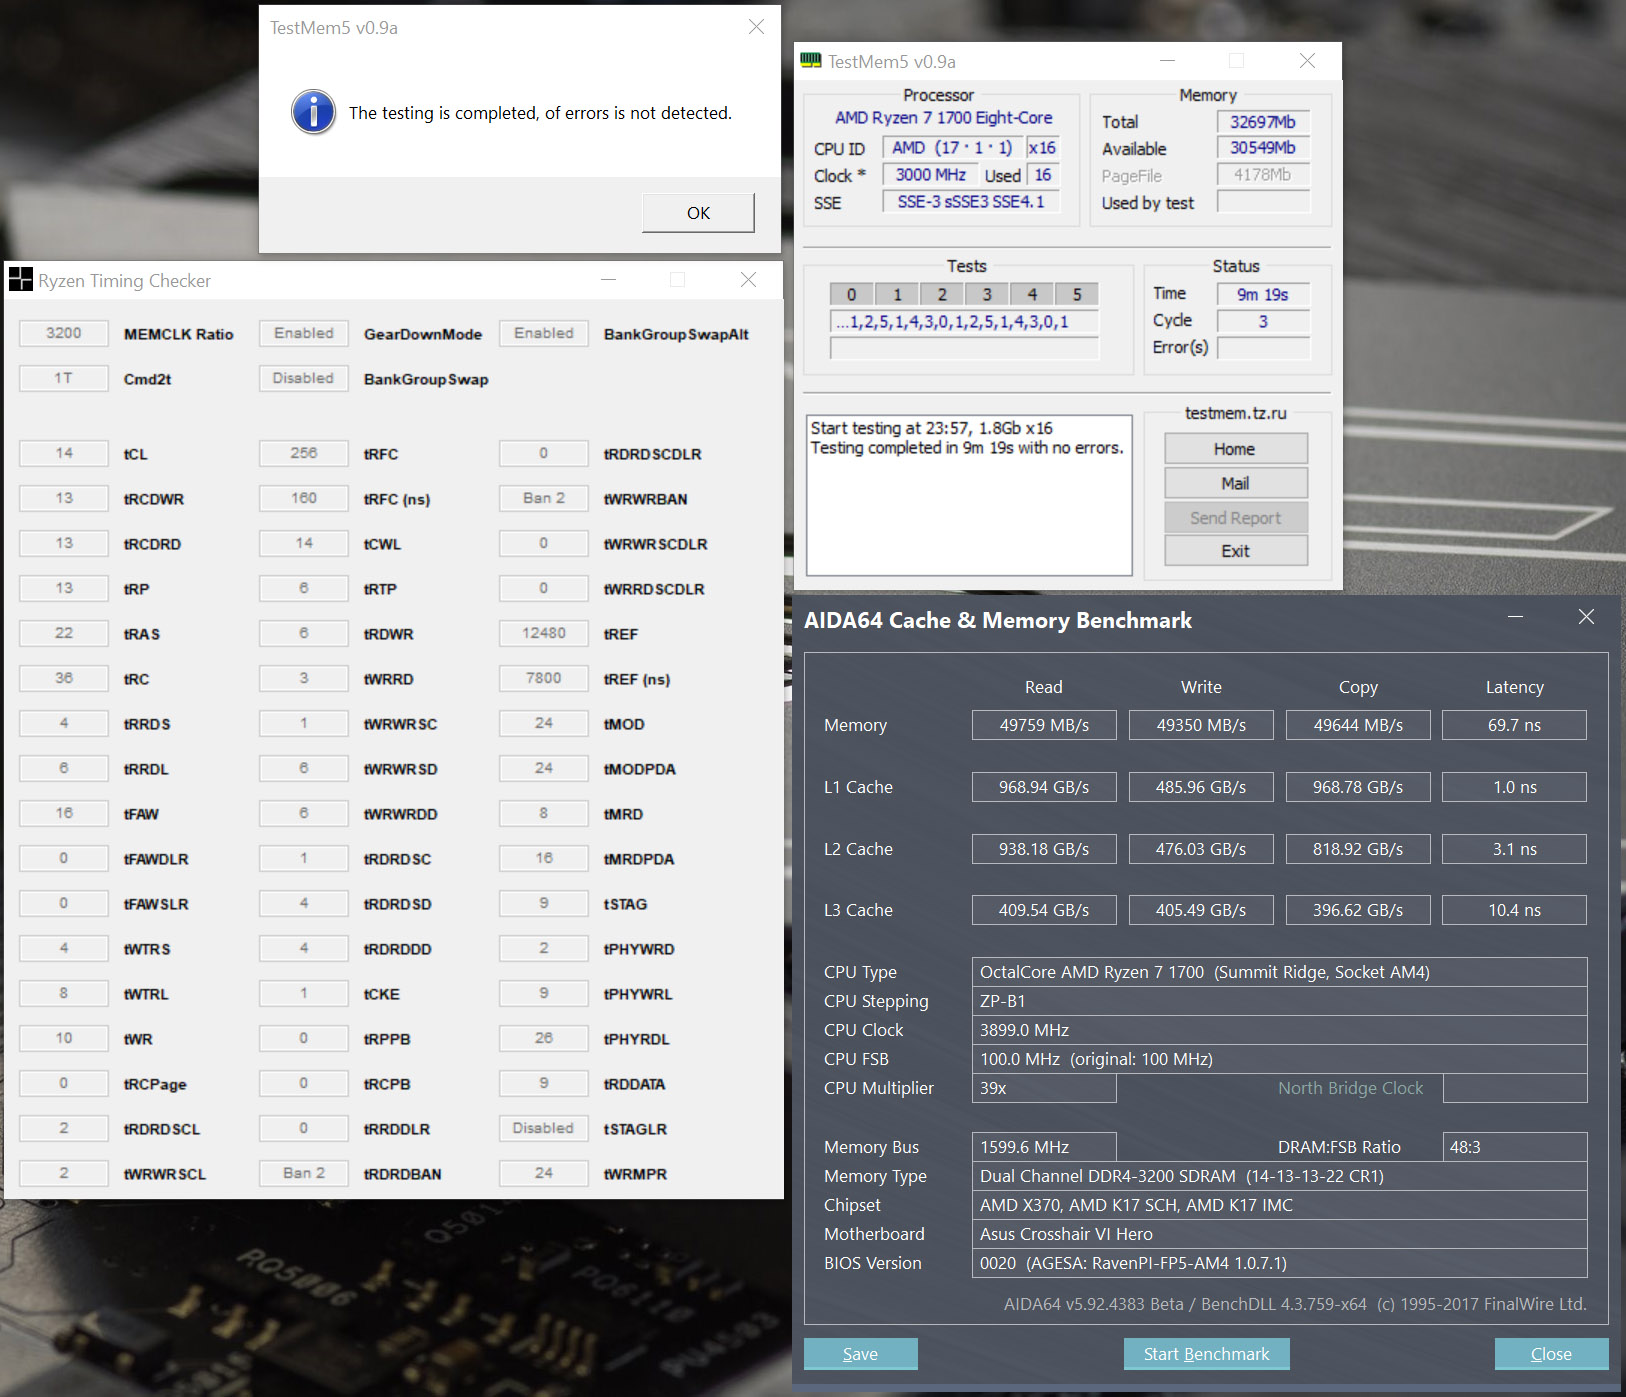Click the Motherboard value Asus Crosshair VI Hero
Image resolution: width=1626 pixels, height=1397 pixels.
[1279, 1234]
